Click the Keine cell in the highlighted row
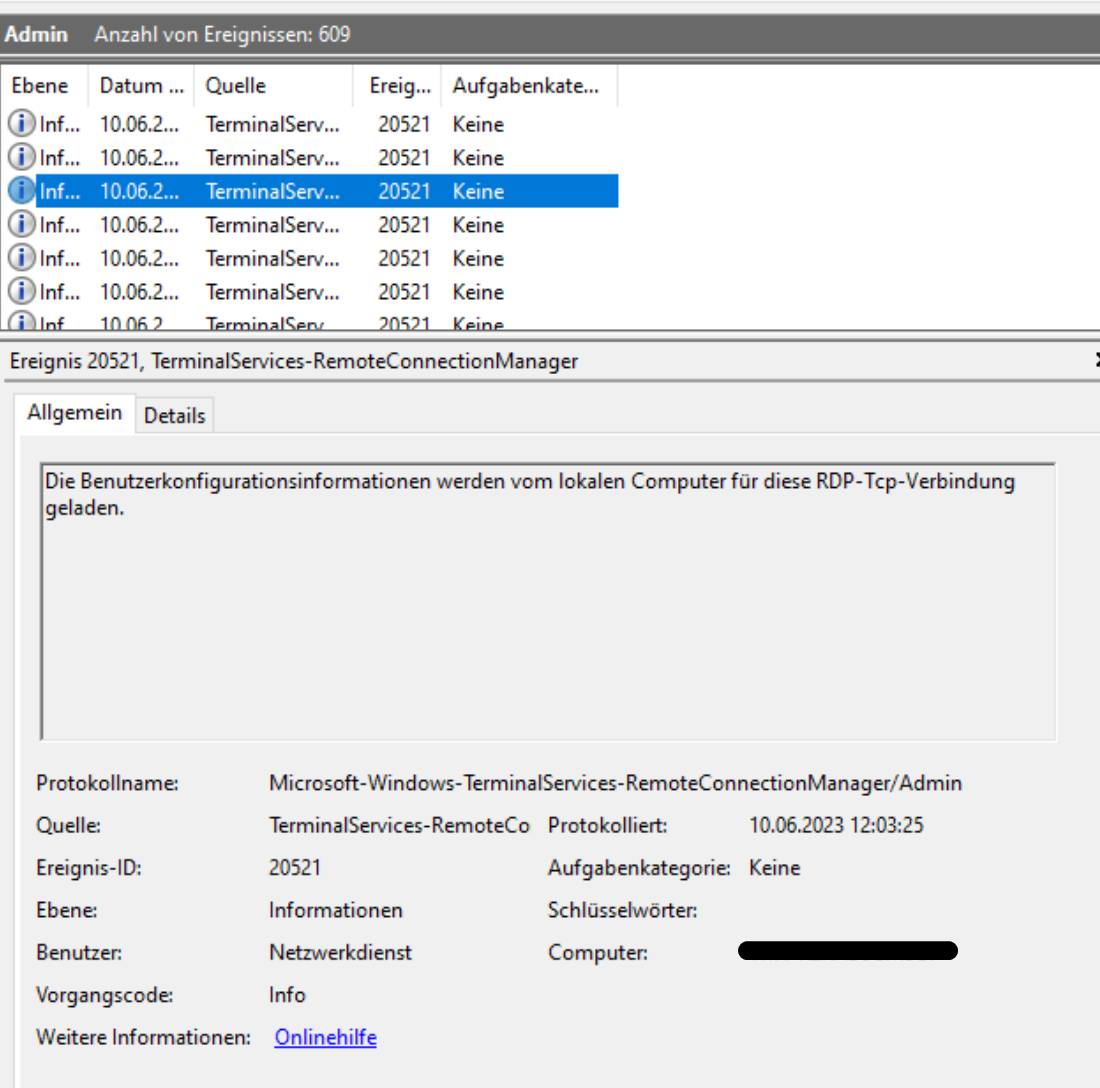Screen dimensions: 1100x1088 pyautogui.click(x=478, y=191)
